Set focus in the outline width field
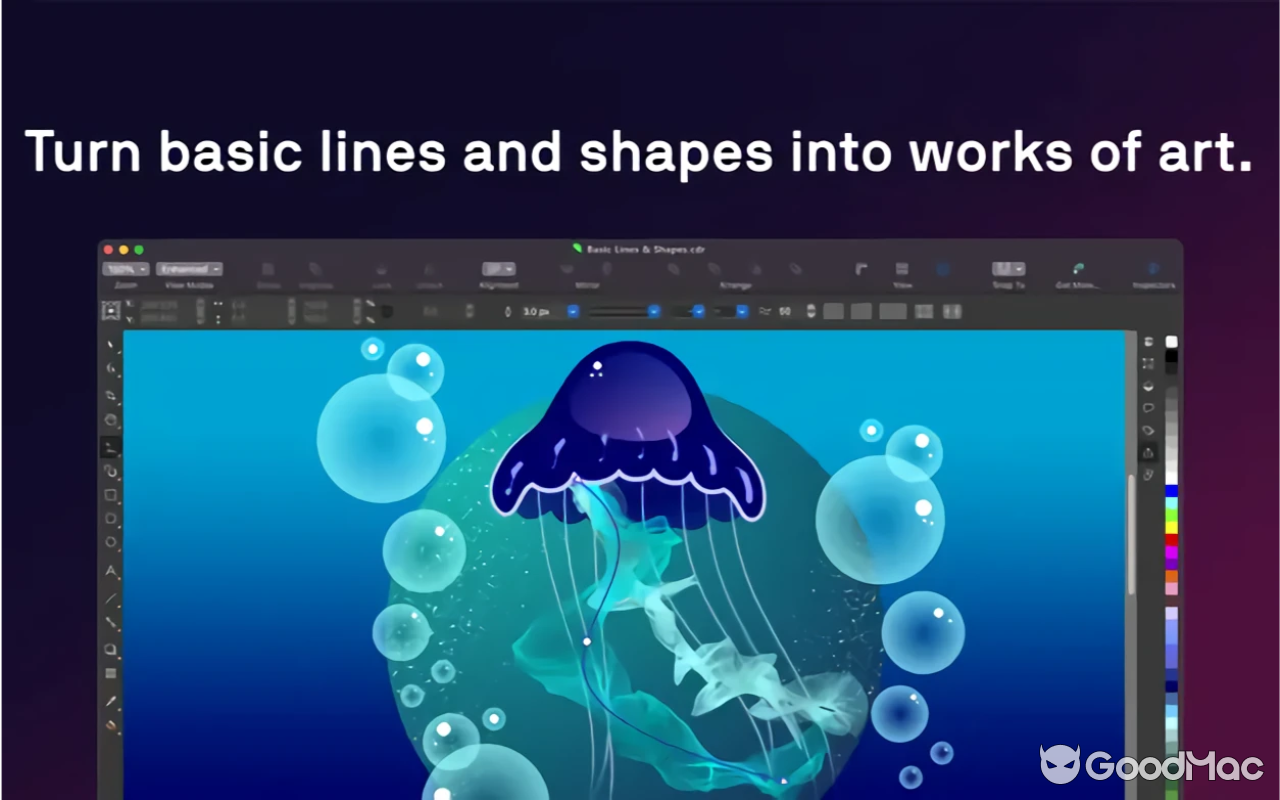 [x=535, y=311]
